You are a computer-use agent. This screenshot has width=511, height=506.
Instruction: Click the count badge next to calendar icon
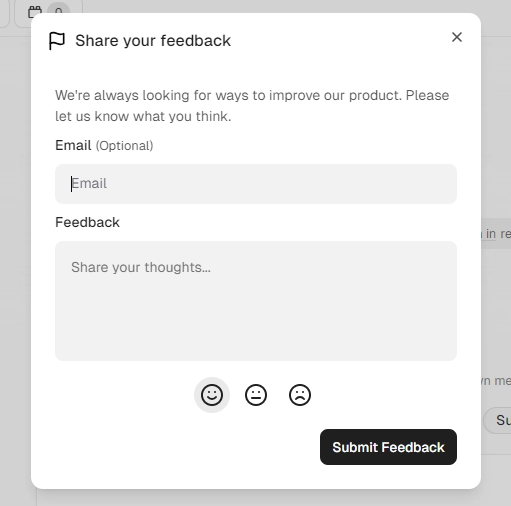tap(59, 10)
